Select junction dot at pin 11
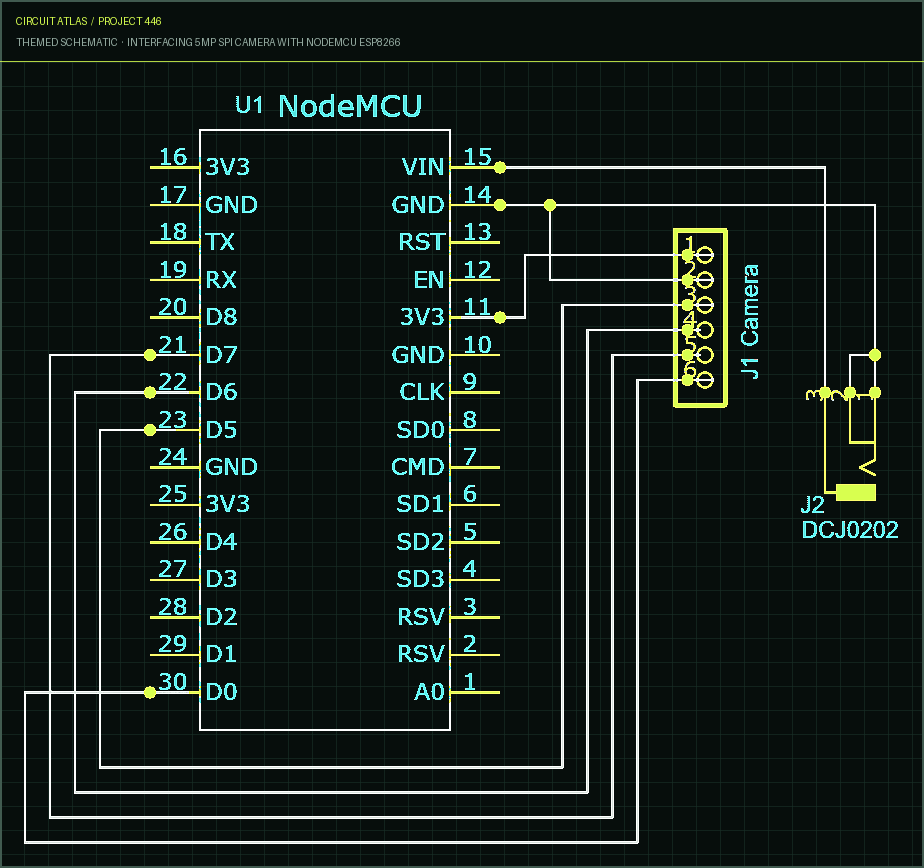This screenshot has height=868, width=924. pyautogui.click(x=500, y=318)
